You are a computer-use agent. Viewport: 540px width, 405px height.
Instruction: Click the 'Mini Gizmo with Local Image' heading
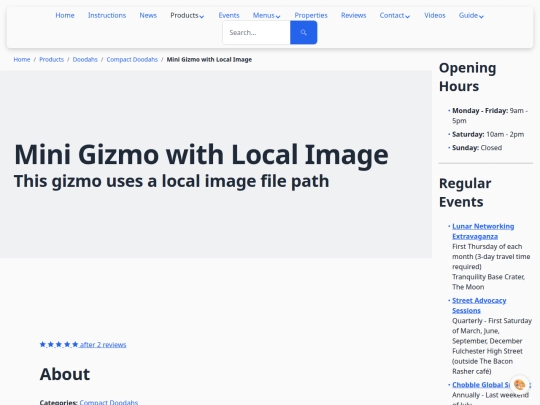(201, 155)
